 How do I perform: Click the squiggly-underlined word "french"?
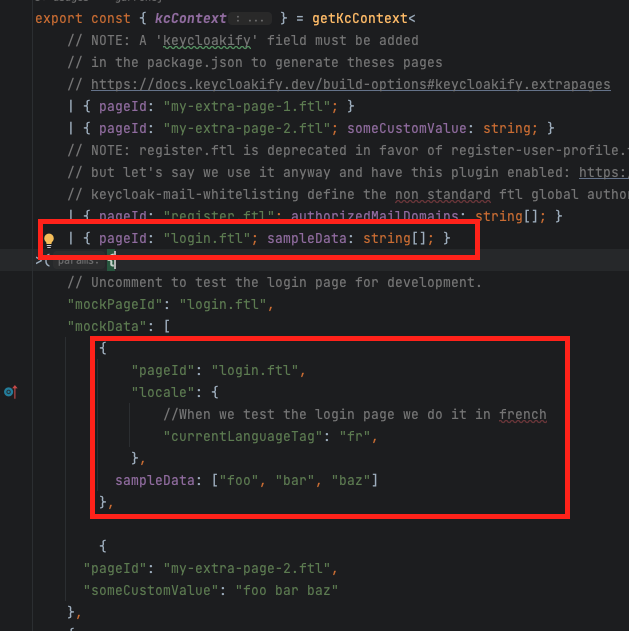click(523, 414)
